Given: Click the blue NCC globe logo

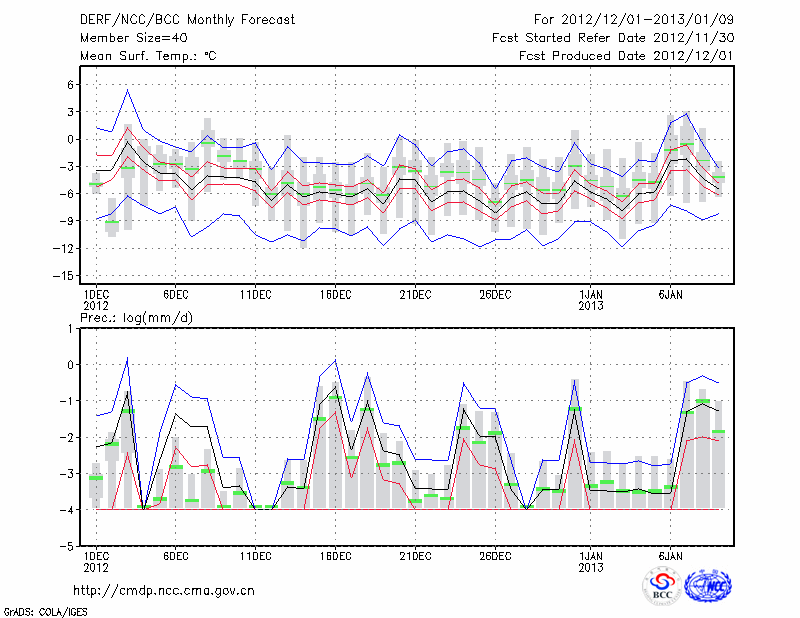Looking at the screenshot, I should [706, 586].
